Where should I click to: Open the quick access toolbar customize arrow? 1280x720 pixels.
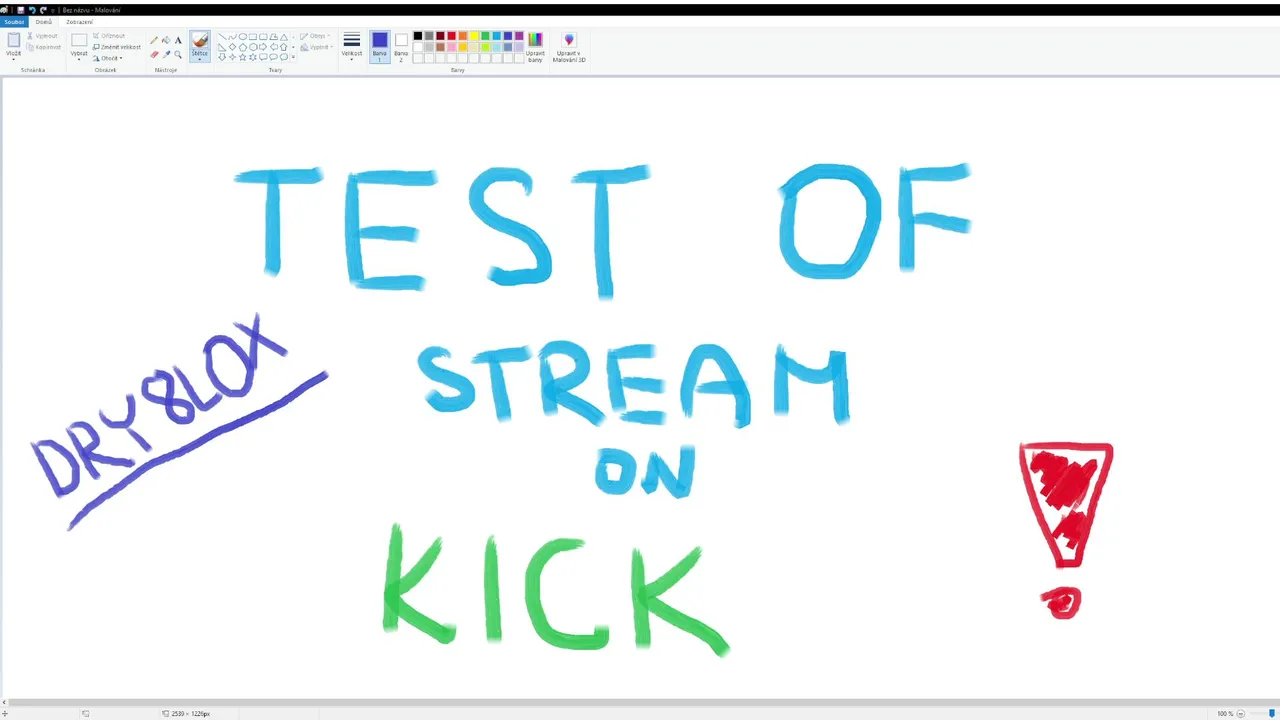53,10
